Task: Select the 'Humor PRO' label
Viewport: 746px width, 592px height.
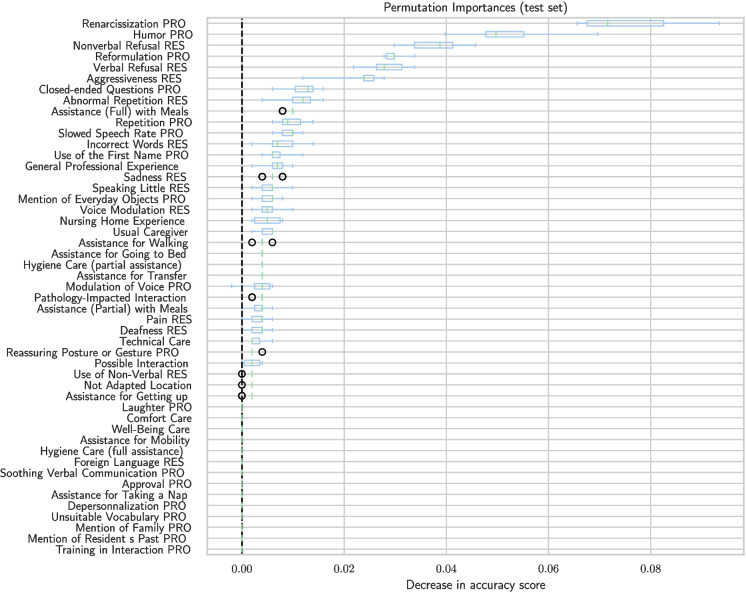Action: tap(163, 35)
